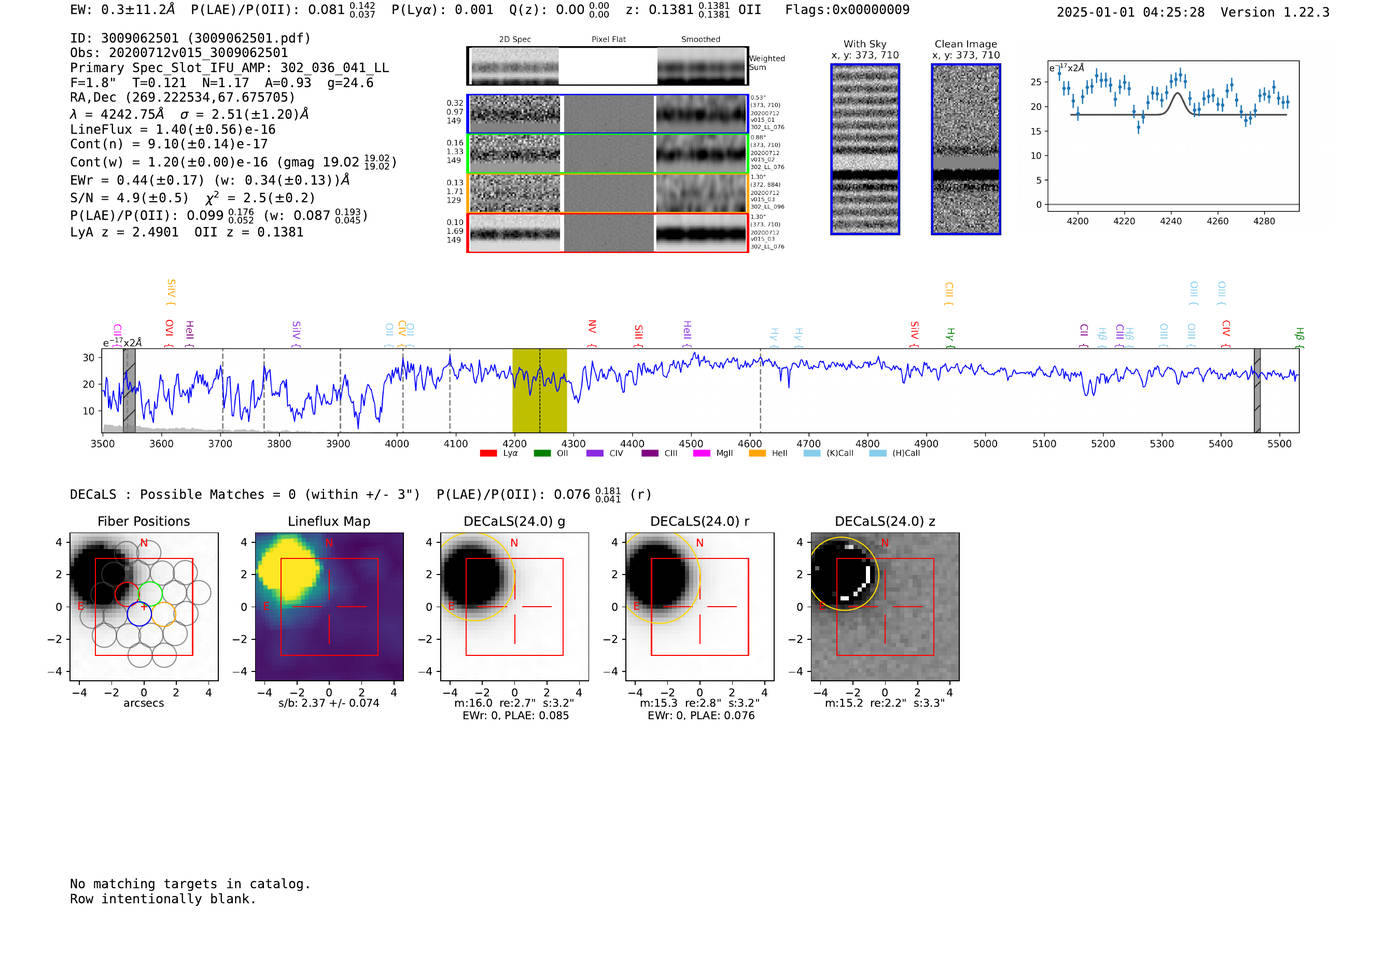This screenshot has width=1400, height=953.
Task: Click the 'm:15.2 re:2.2" s:3.3"' caption
Action: (885, 703)
